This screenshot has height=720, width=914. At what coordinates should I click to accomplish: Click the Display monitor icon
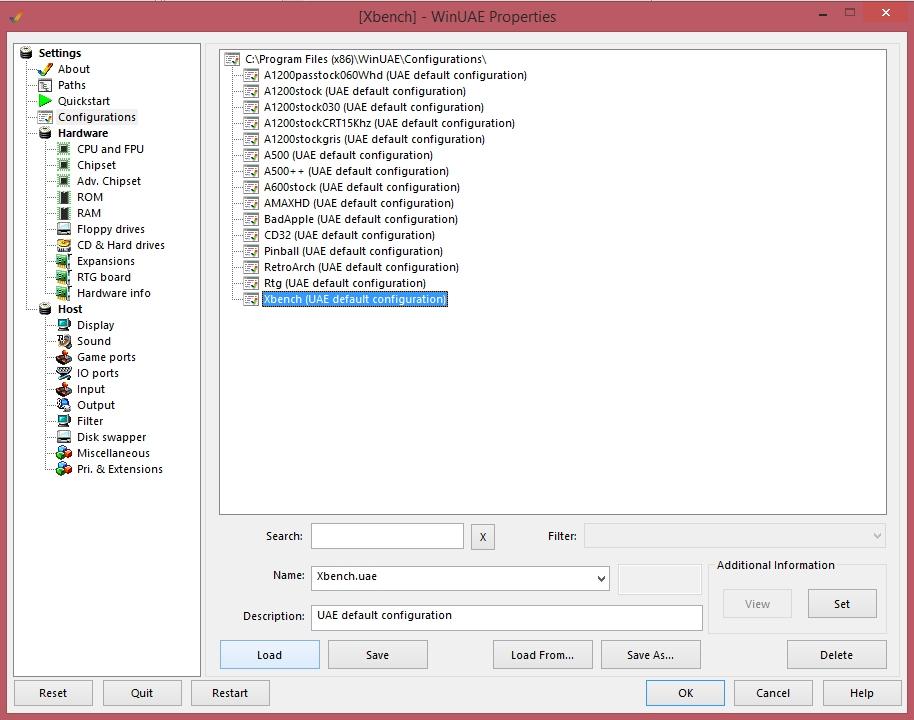point(64,325)
